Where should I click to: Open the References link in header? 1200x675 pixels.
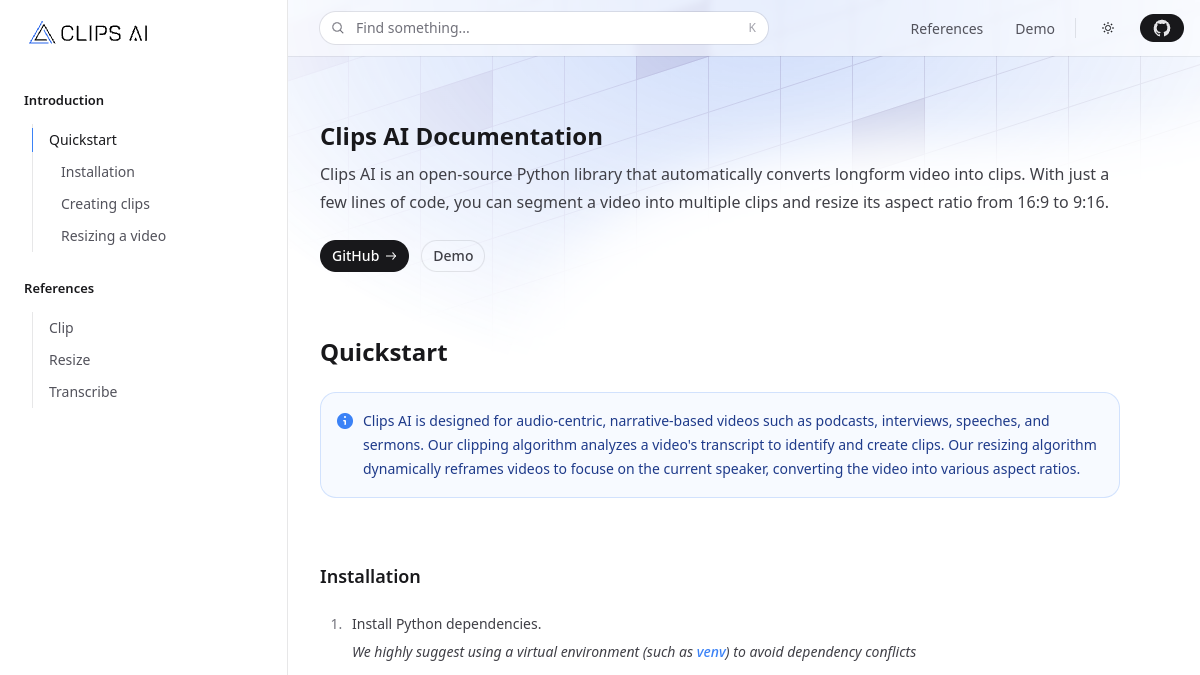947,29
